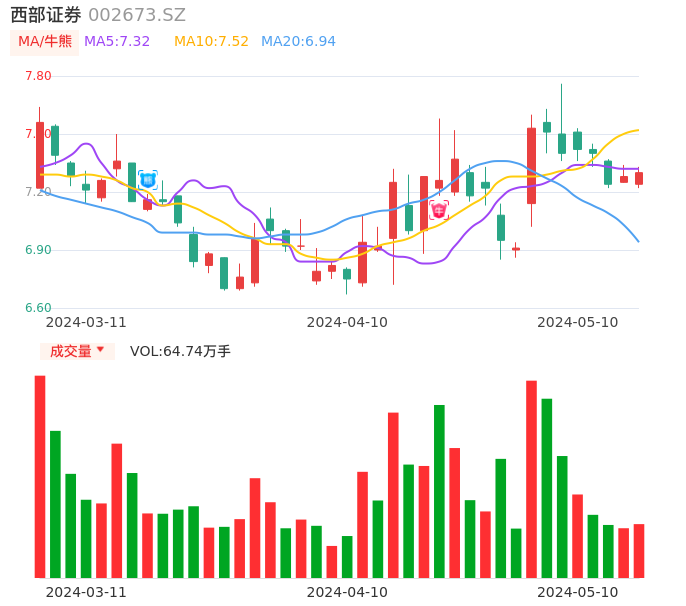The width and height of the screenshot is (686, 606).
Task: Click the 7.80 price axis label
Action: tap(38, 76)
